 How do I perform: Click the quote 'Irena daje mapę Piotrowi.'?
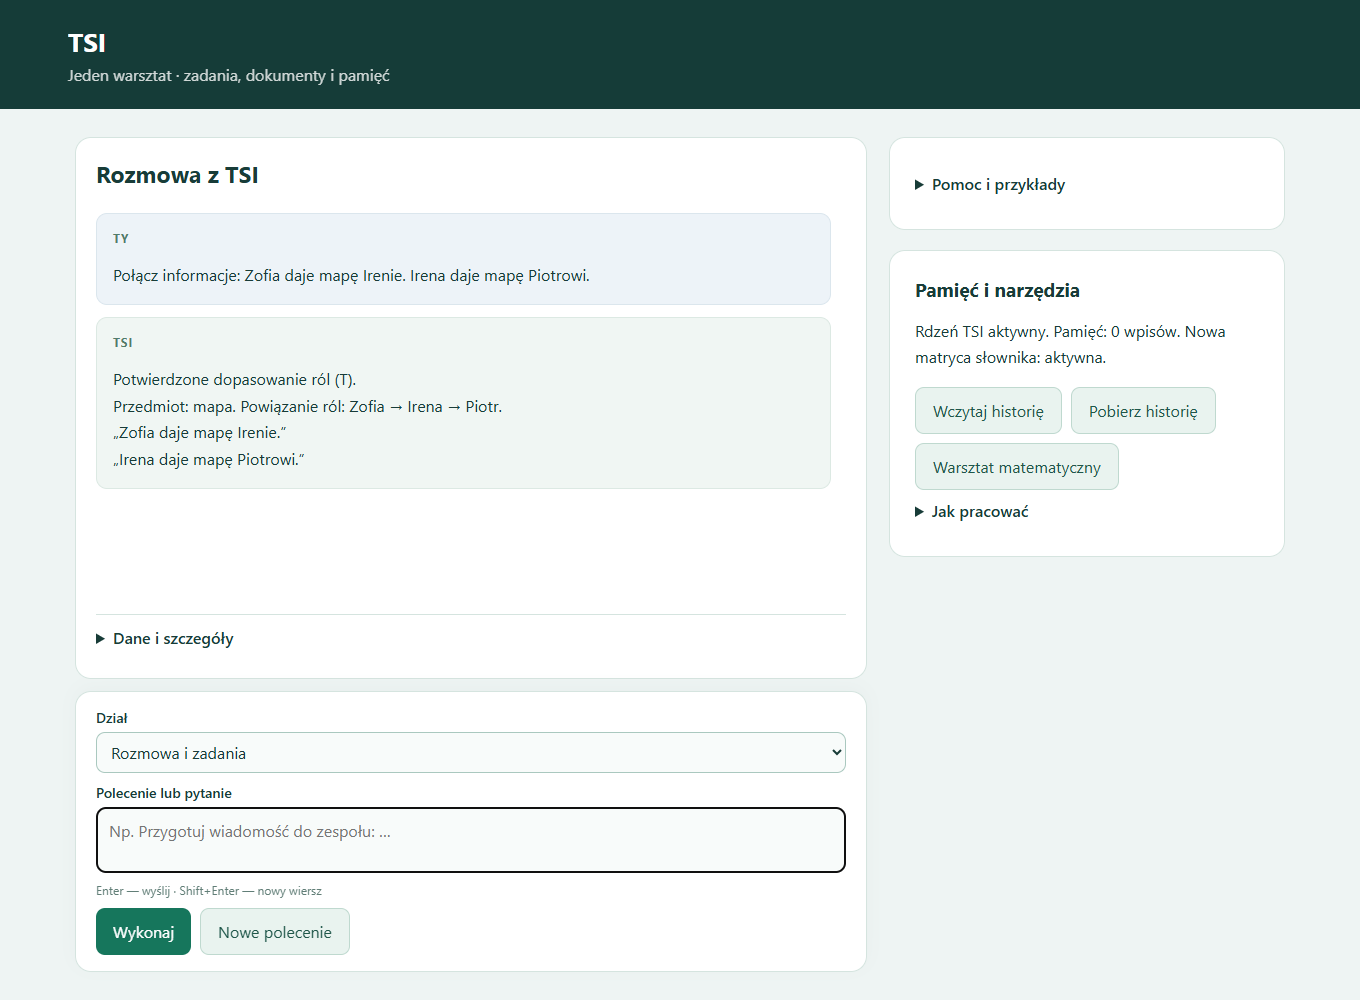pos(209,460)
